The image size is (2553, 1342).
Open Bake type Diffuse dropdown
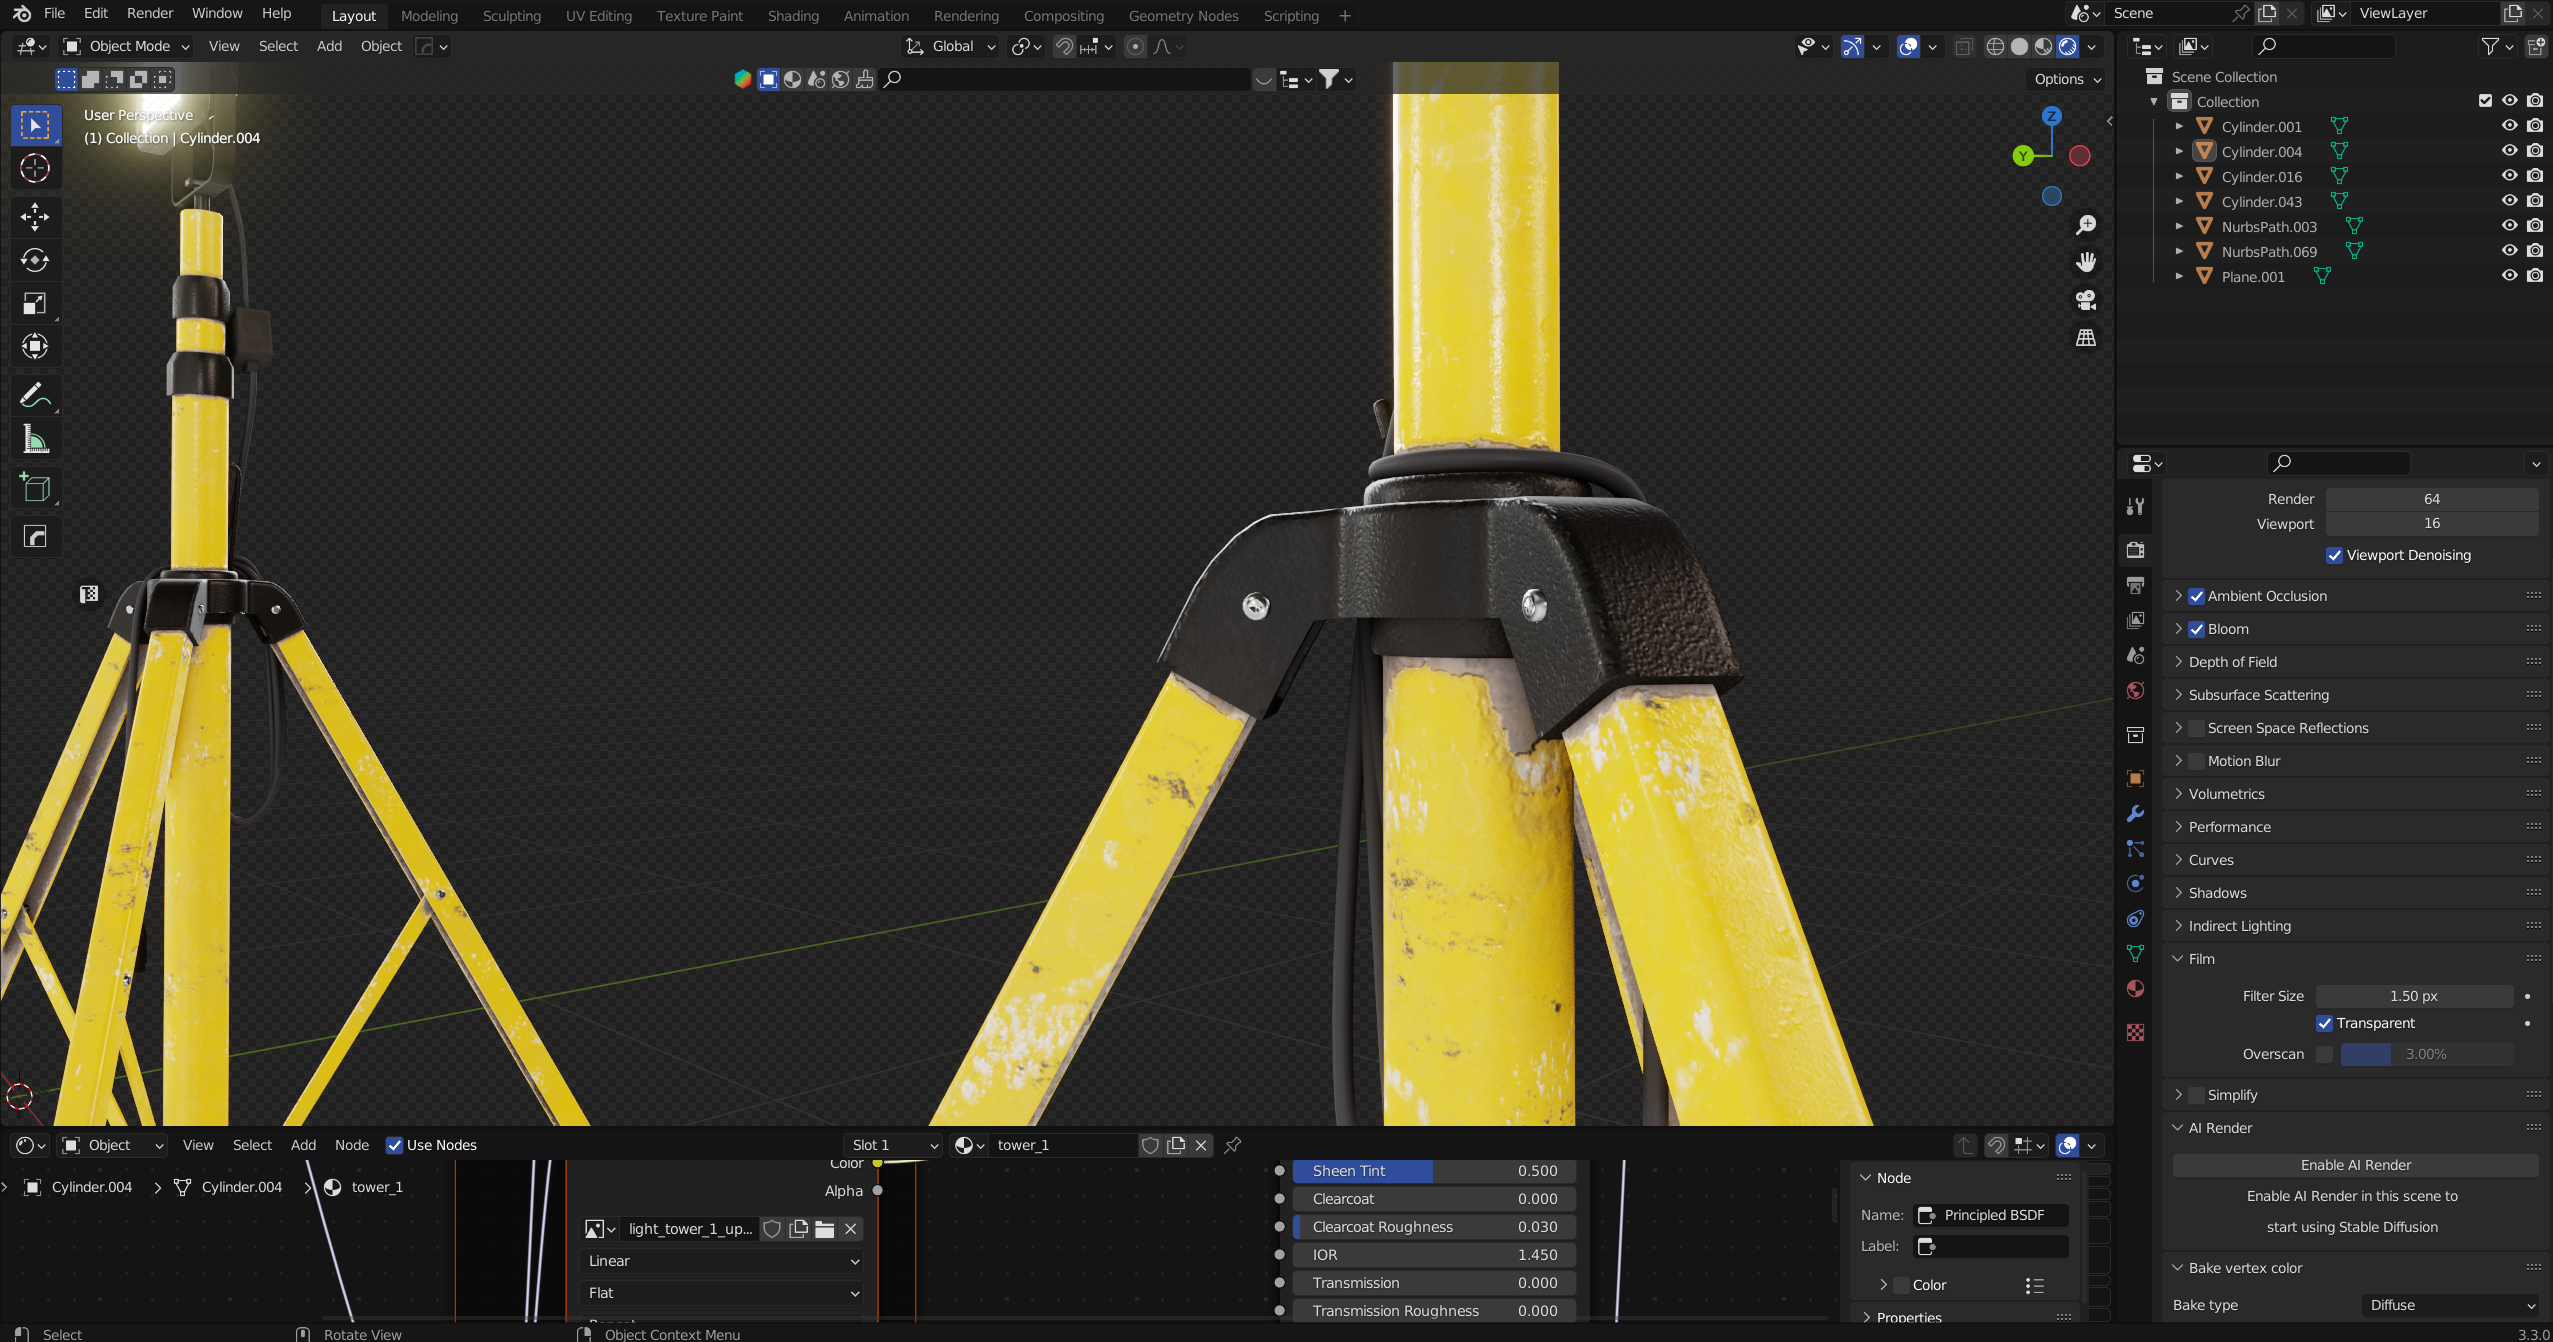(x=2451, y=1305)
